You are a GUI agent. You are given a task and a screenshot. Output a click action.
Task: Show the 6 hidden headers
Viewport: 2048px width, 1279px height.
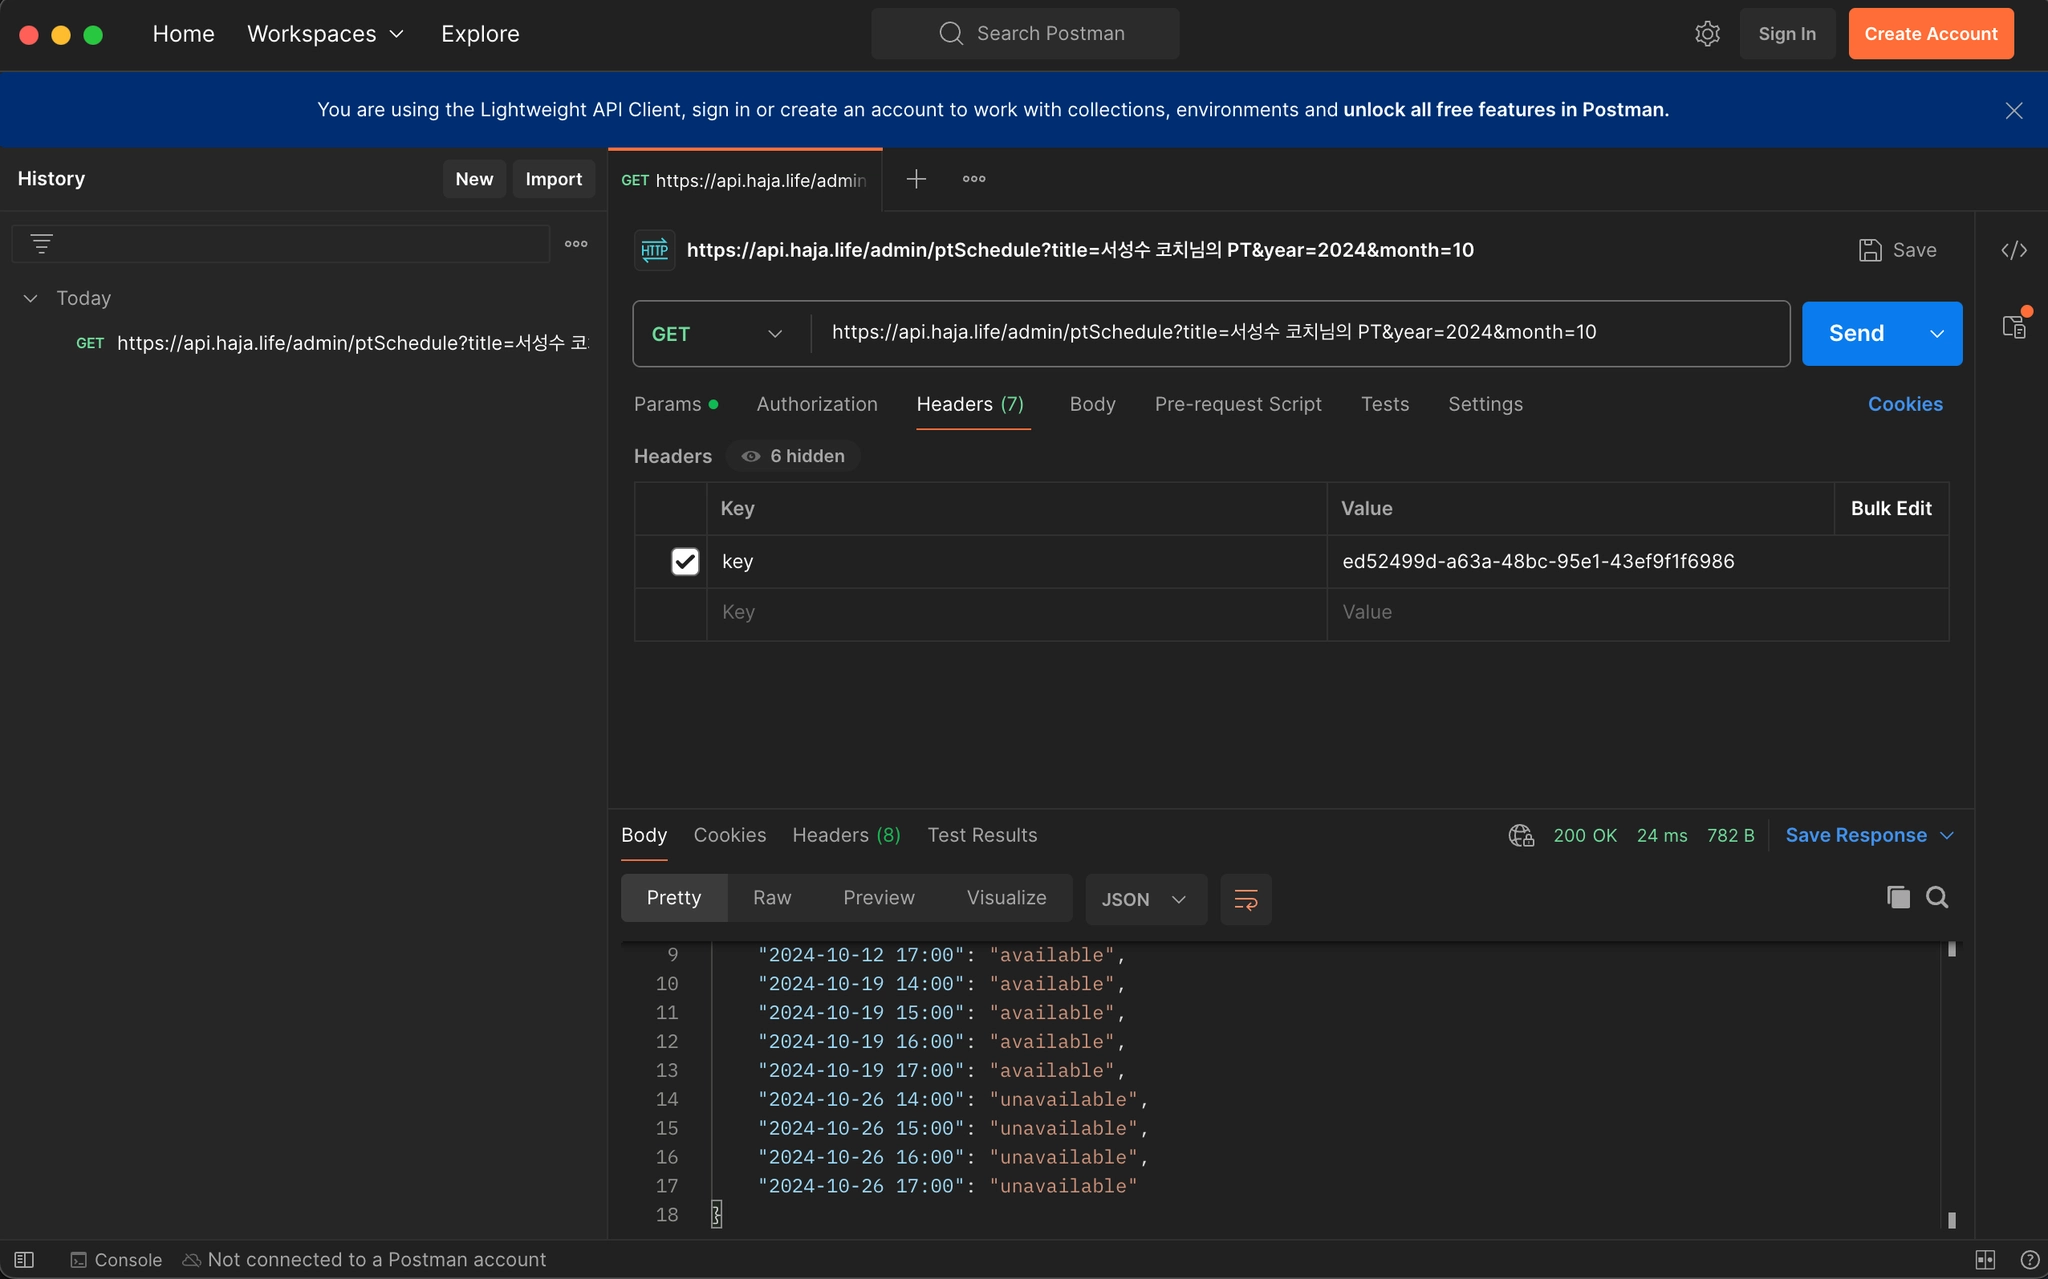pos(794,456)
